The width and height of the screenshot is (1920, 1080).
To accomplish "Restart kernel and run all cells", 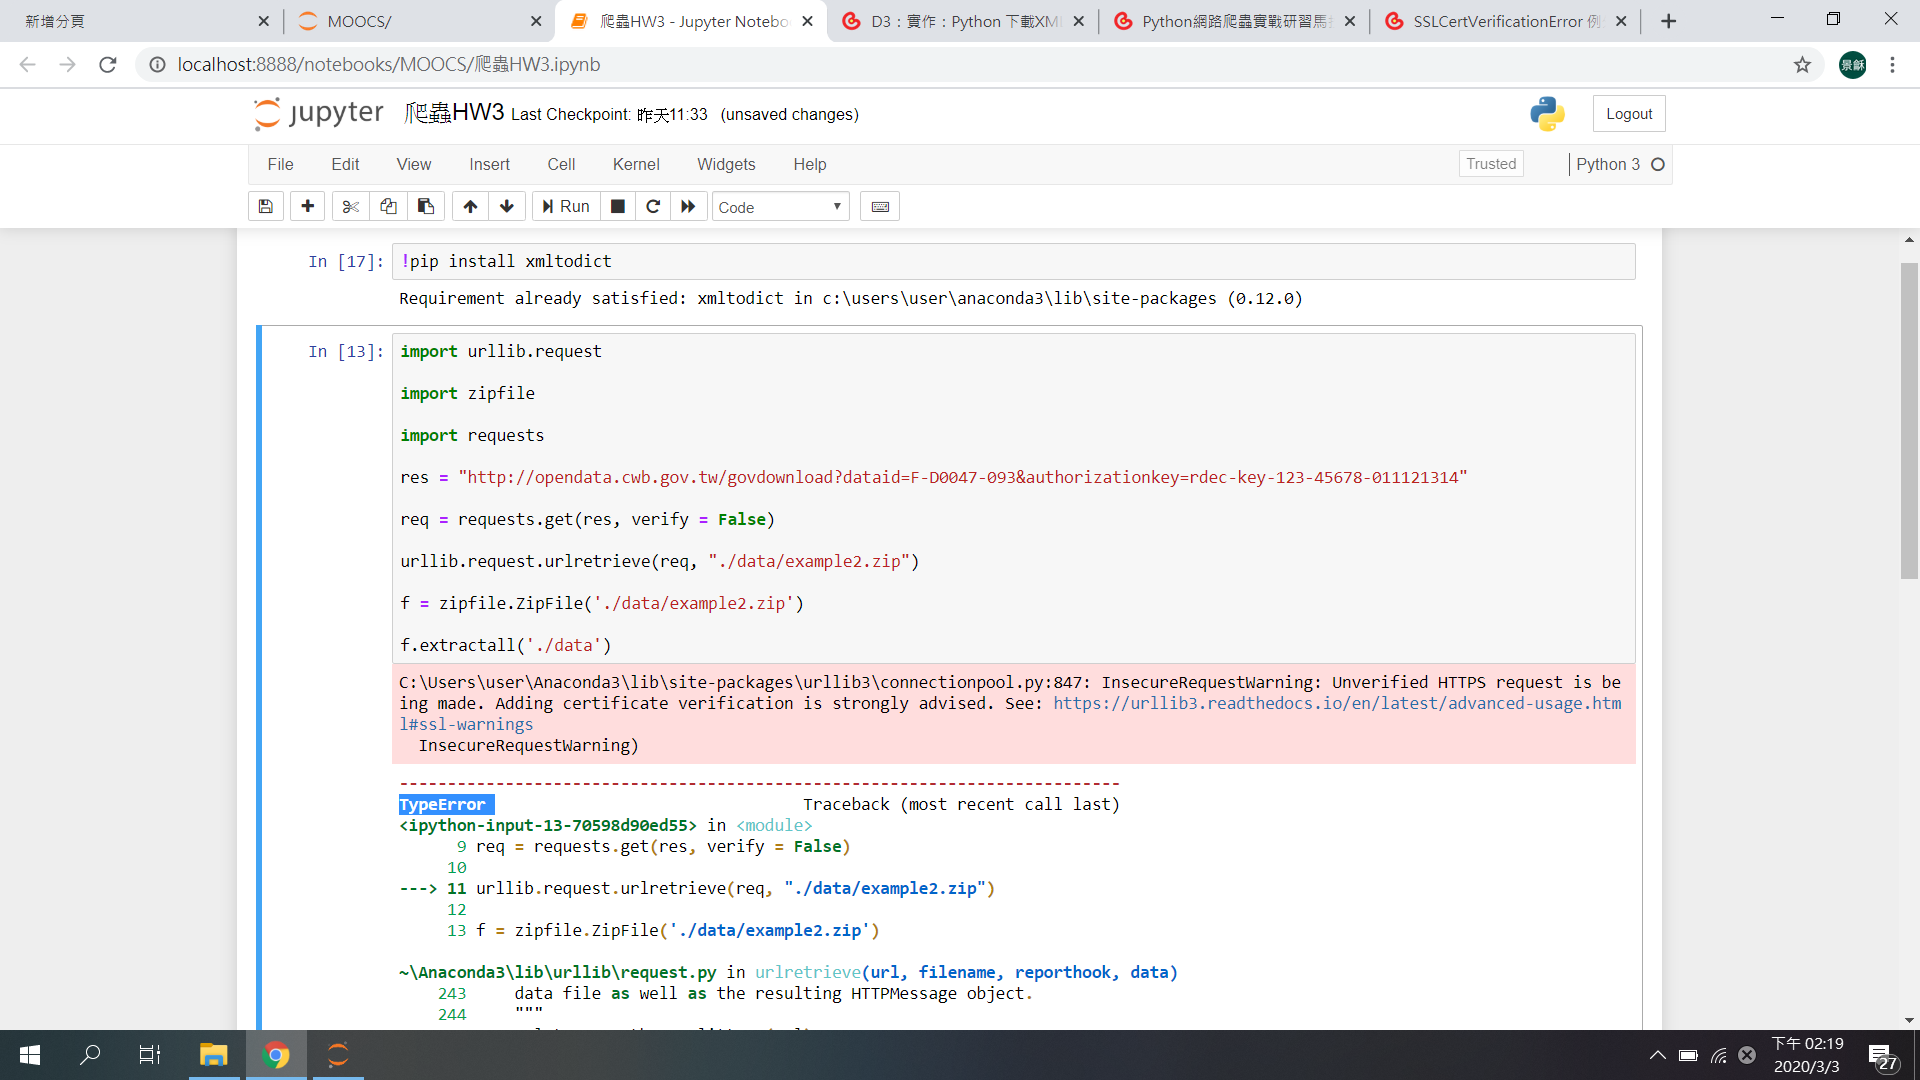I will [688, 207].
